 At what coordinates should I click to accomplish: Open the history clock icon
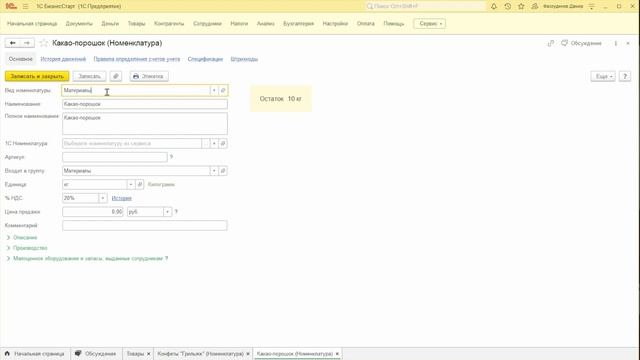click(x=508, y=7)
